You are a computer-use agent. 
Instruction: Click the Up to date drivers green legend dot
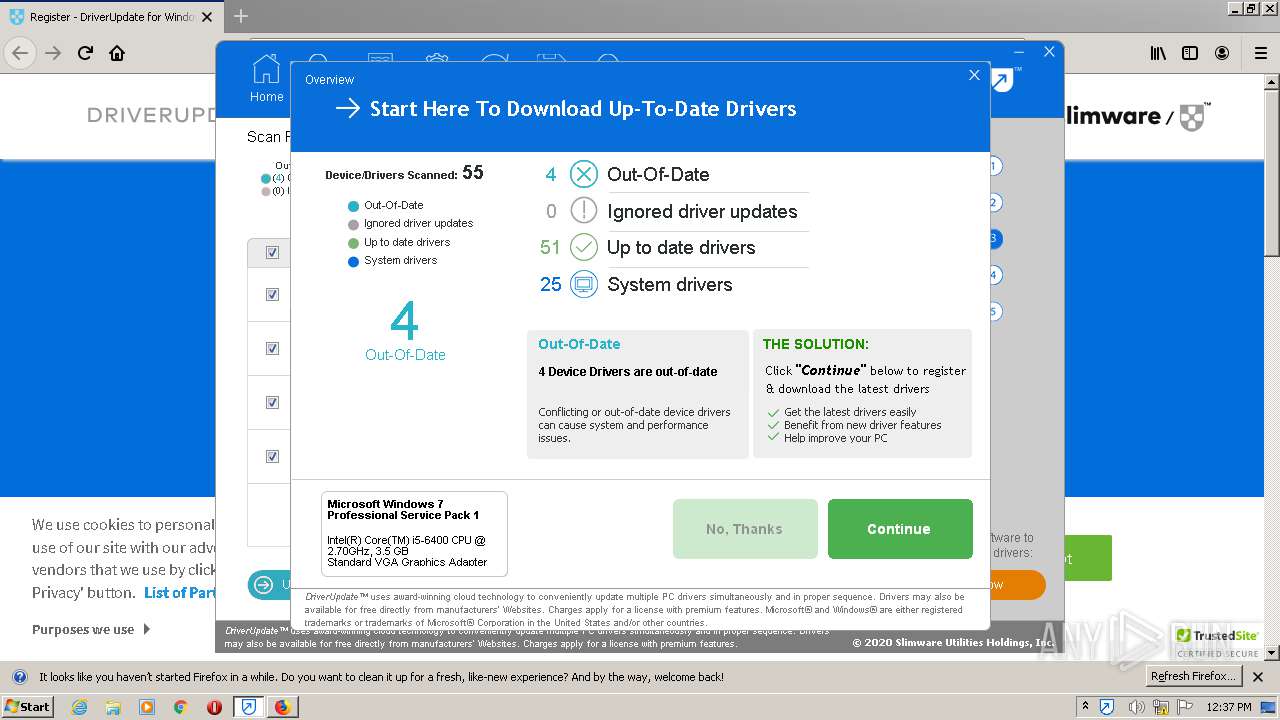point(353,243)
